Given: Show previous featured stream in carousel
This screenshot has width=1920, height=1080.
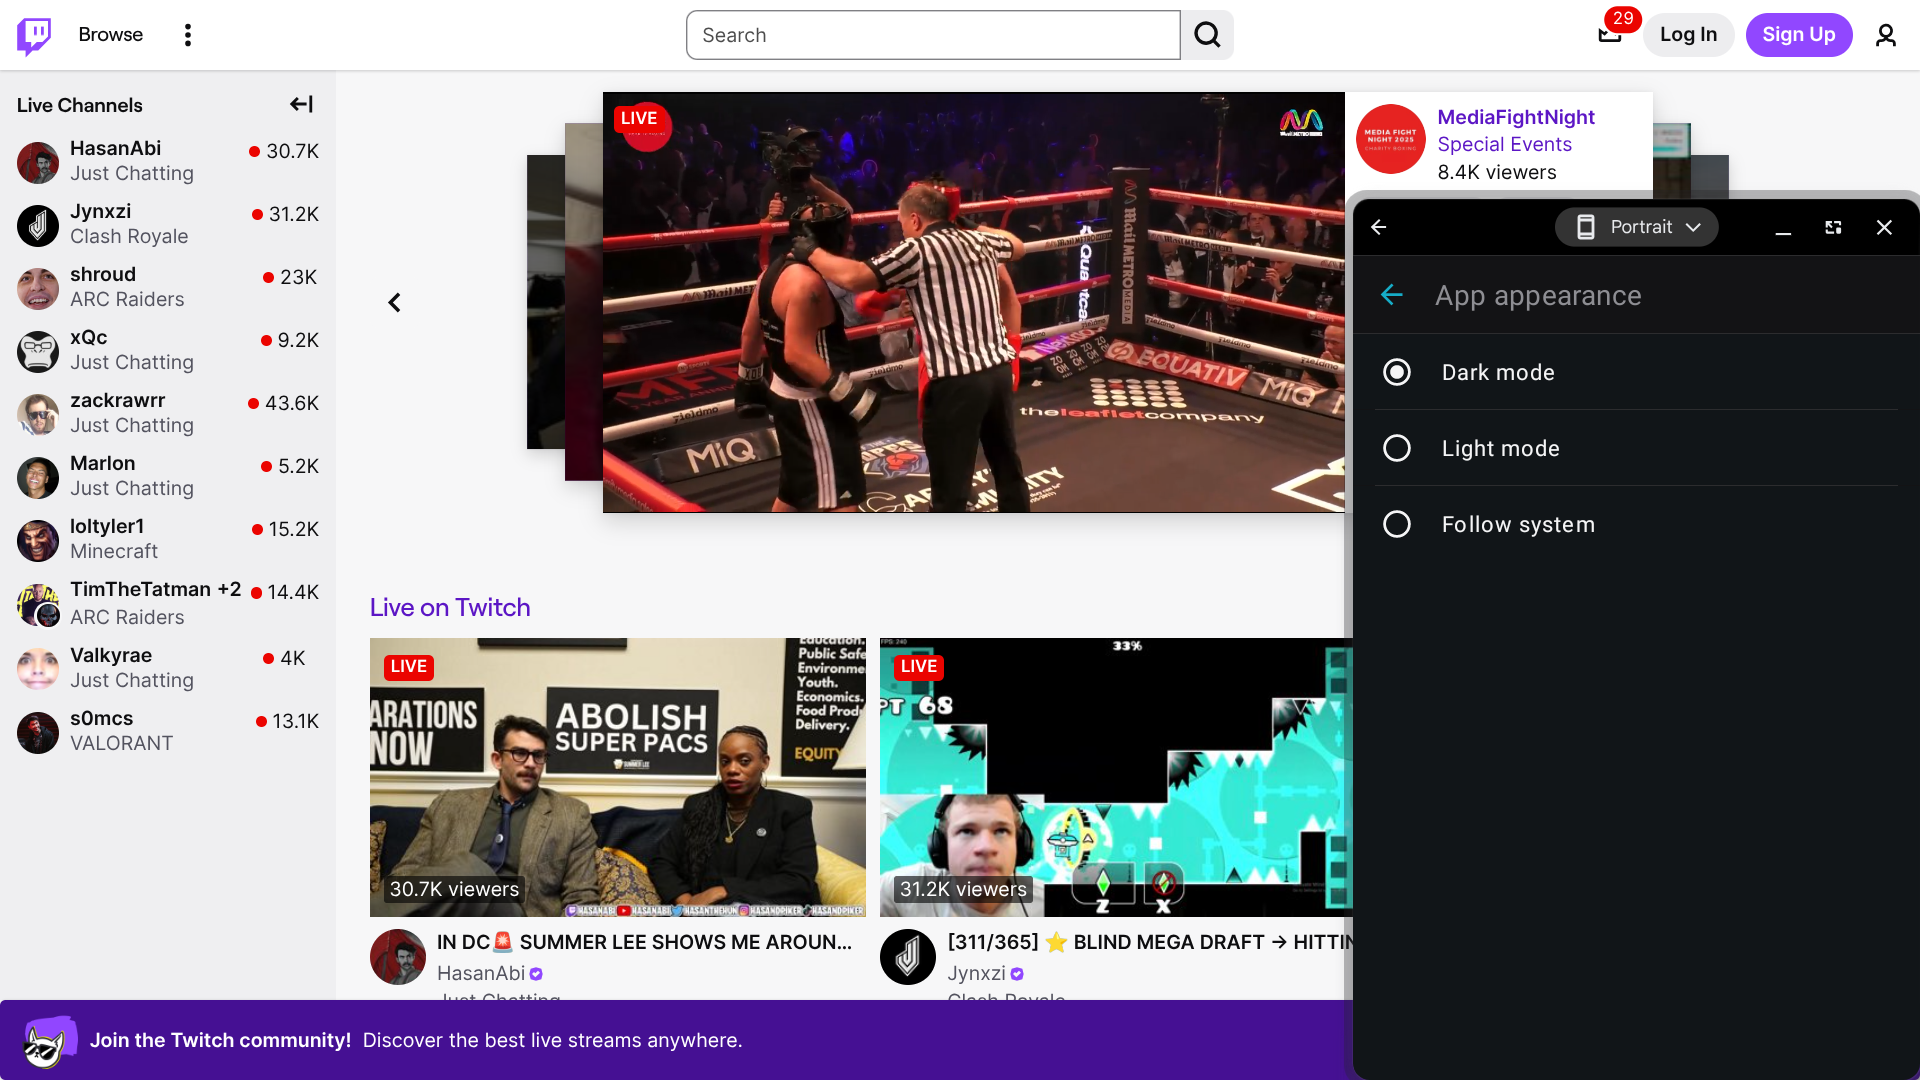Looking at the screenshot, I should tap(394, 302).
